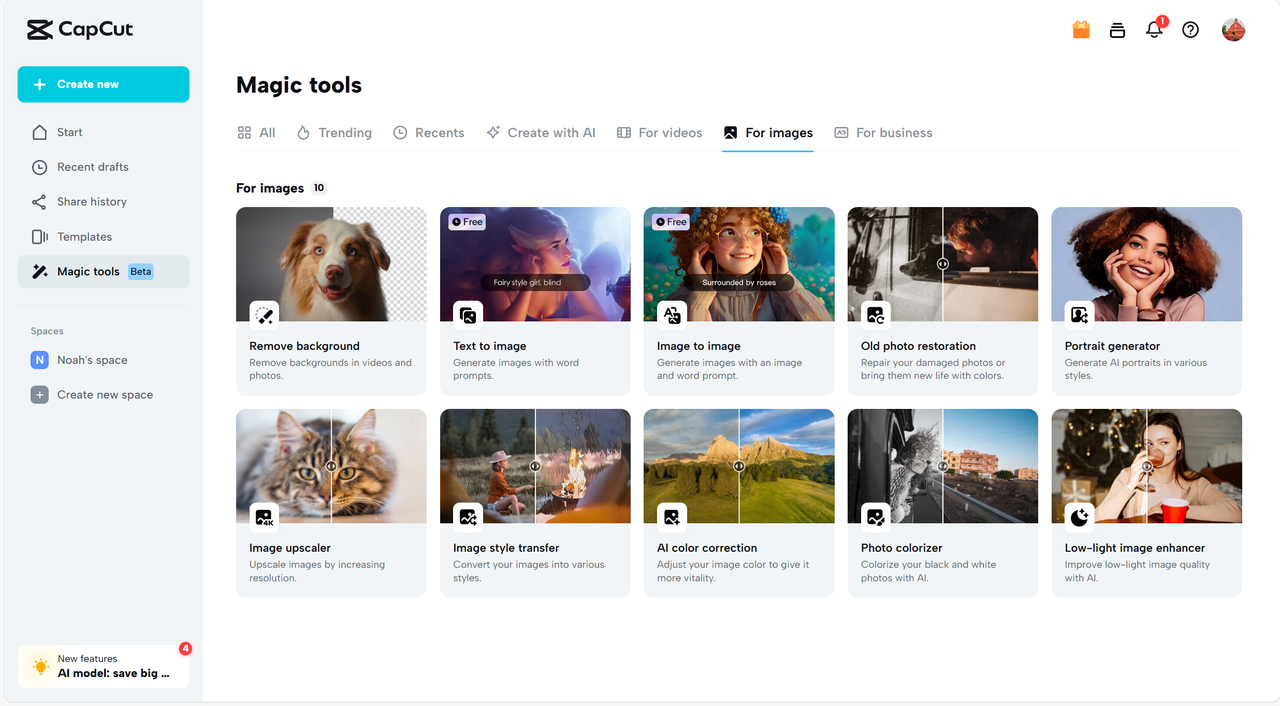Open Noah's space
Viewport: 1280px width, 706px height.
click(x=103, y=360)
